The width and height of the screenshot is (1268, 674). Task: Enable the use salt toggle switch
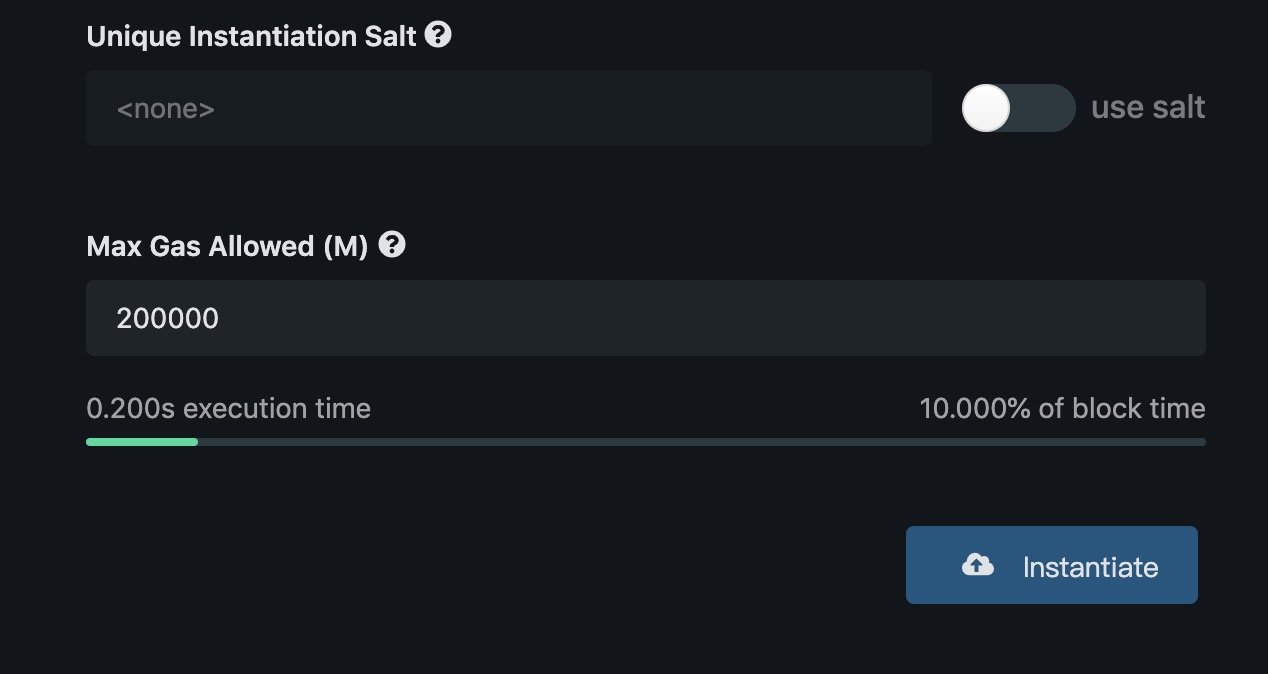pyautogui.click(x=1017, y=108)
